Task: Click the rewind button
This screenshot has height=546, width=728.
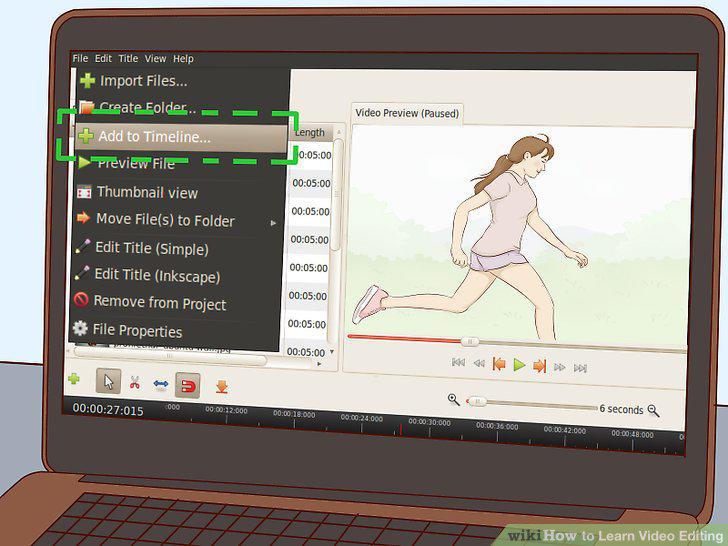Action: [x=479, y=364]
